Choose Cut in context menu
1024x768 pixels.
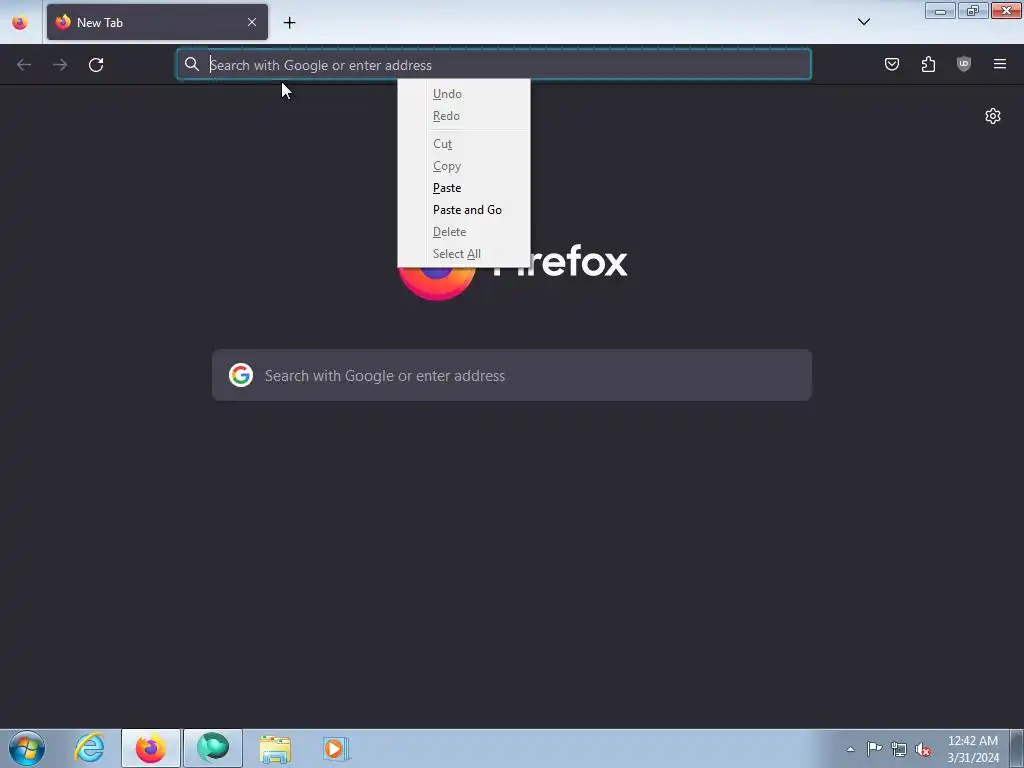[464, 144]
